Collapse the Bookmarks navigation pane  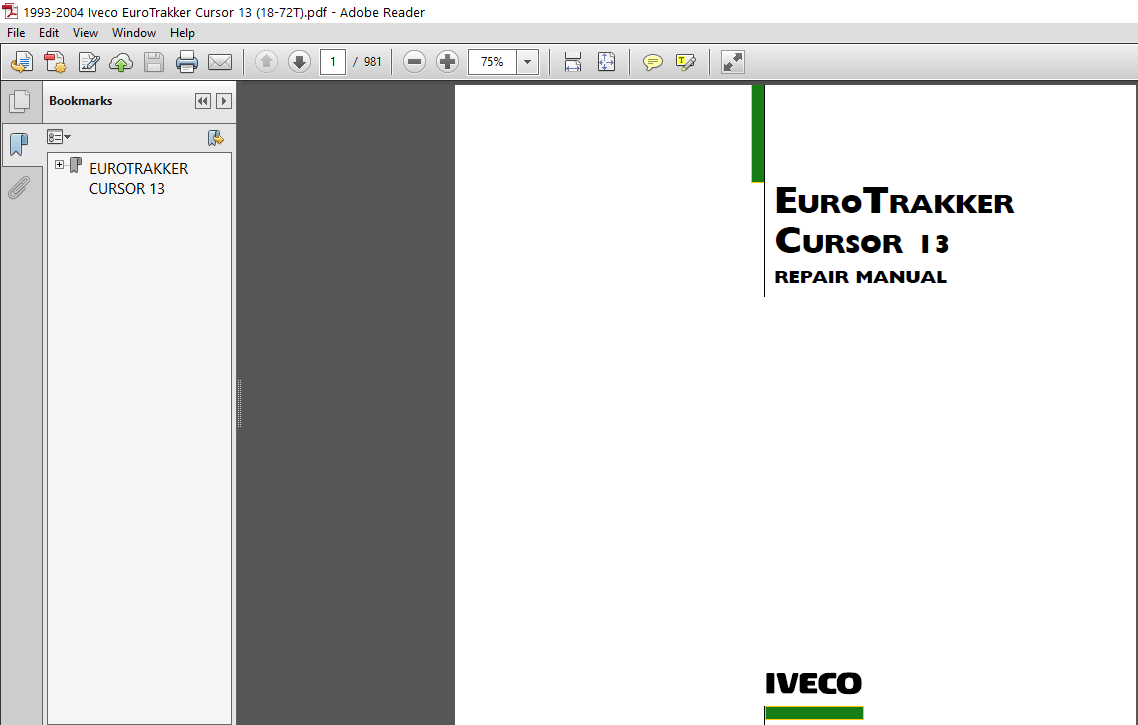tap(202, 101)
